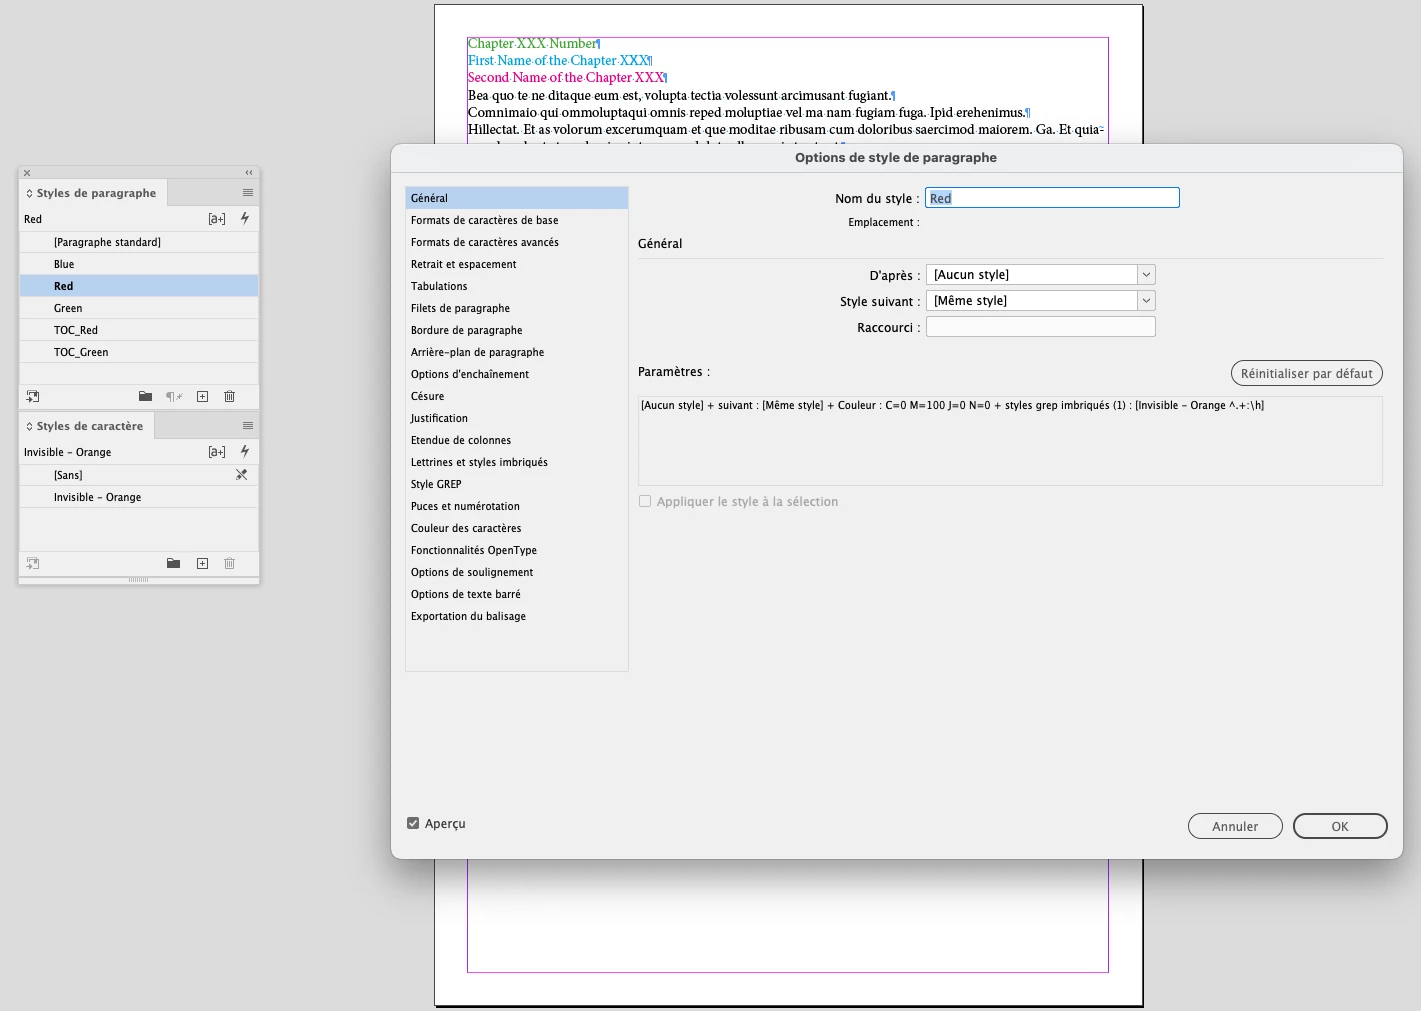This screenshot has height=1011, width=1421.
Task: Toggle Appliquer le style à la sélection
Action: point(645,501)
